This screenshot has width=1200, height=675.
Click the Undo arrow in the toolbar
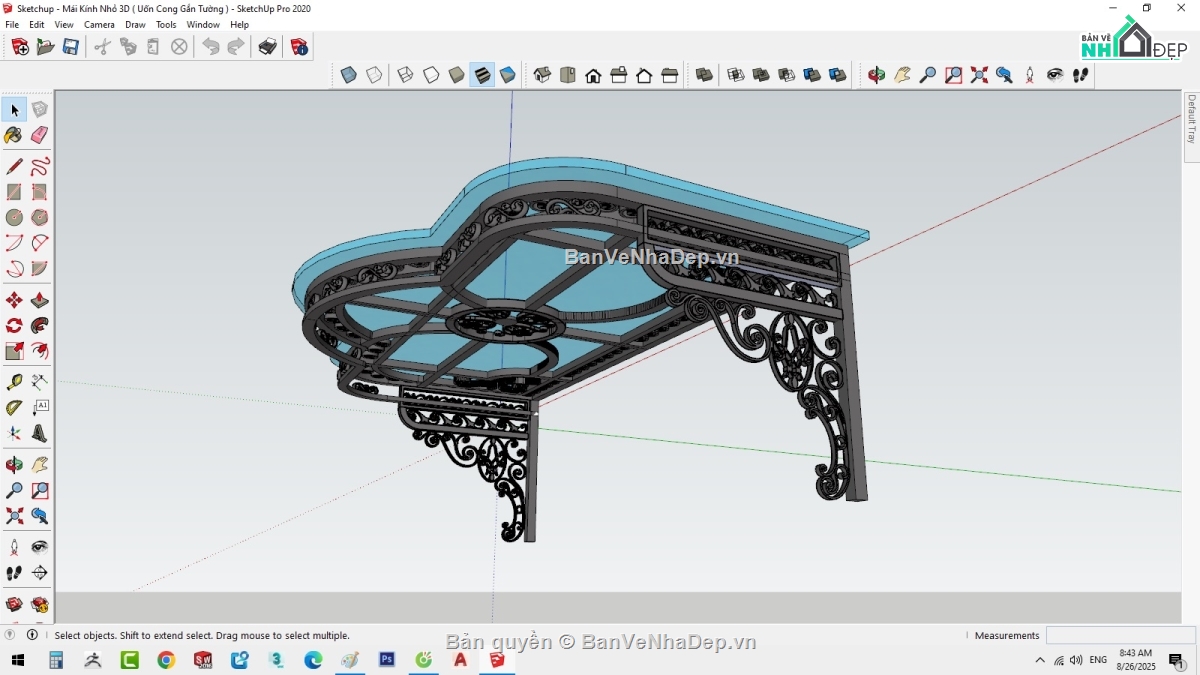click(x=210, y=45)
